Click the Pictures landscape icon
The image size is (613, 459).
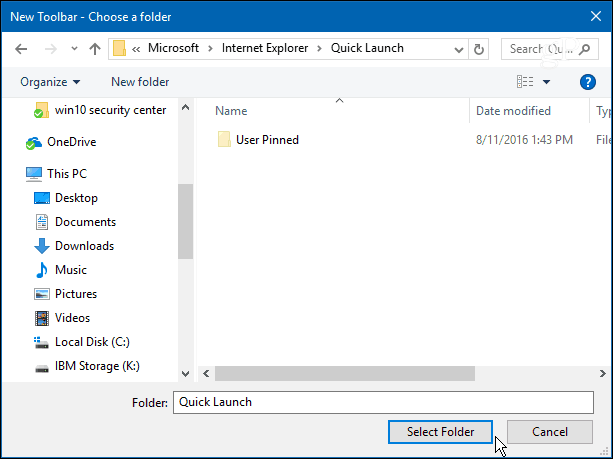tap(41, 294)
